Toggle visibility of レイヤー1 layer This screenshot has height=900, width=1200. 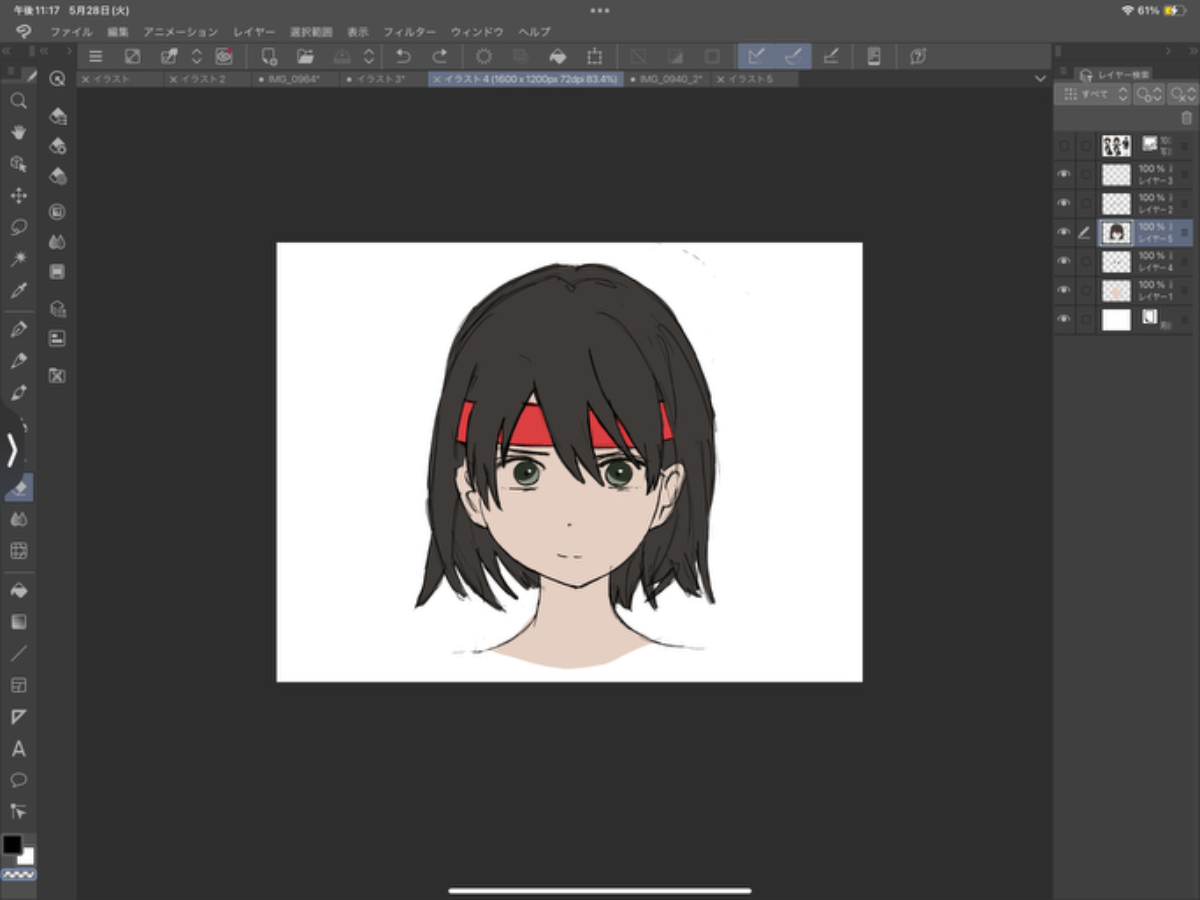[1064, 291]
